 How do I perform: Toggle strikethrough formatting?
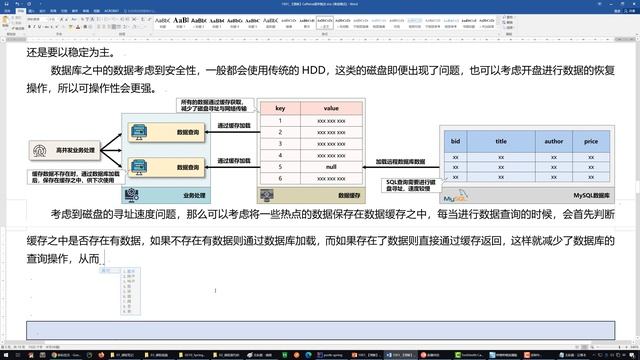47,27
